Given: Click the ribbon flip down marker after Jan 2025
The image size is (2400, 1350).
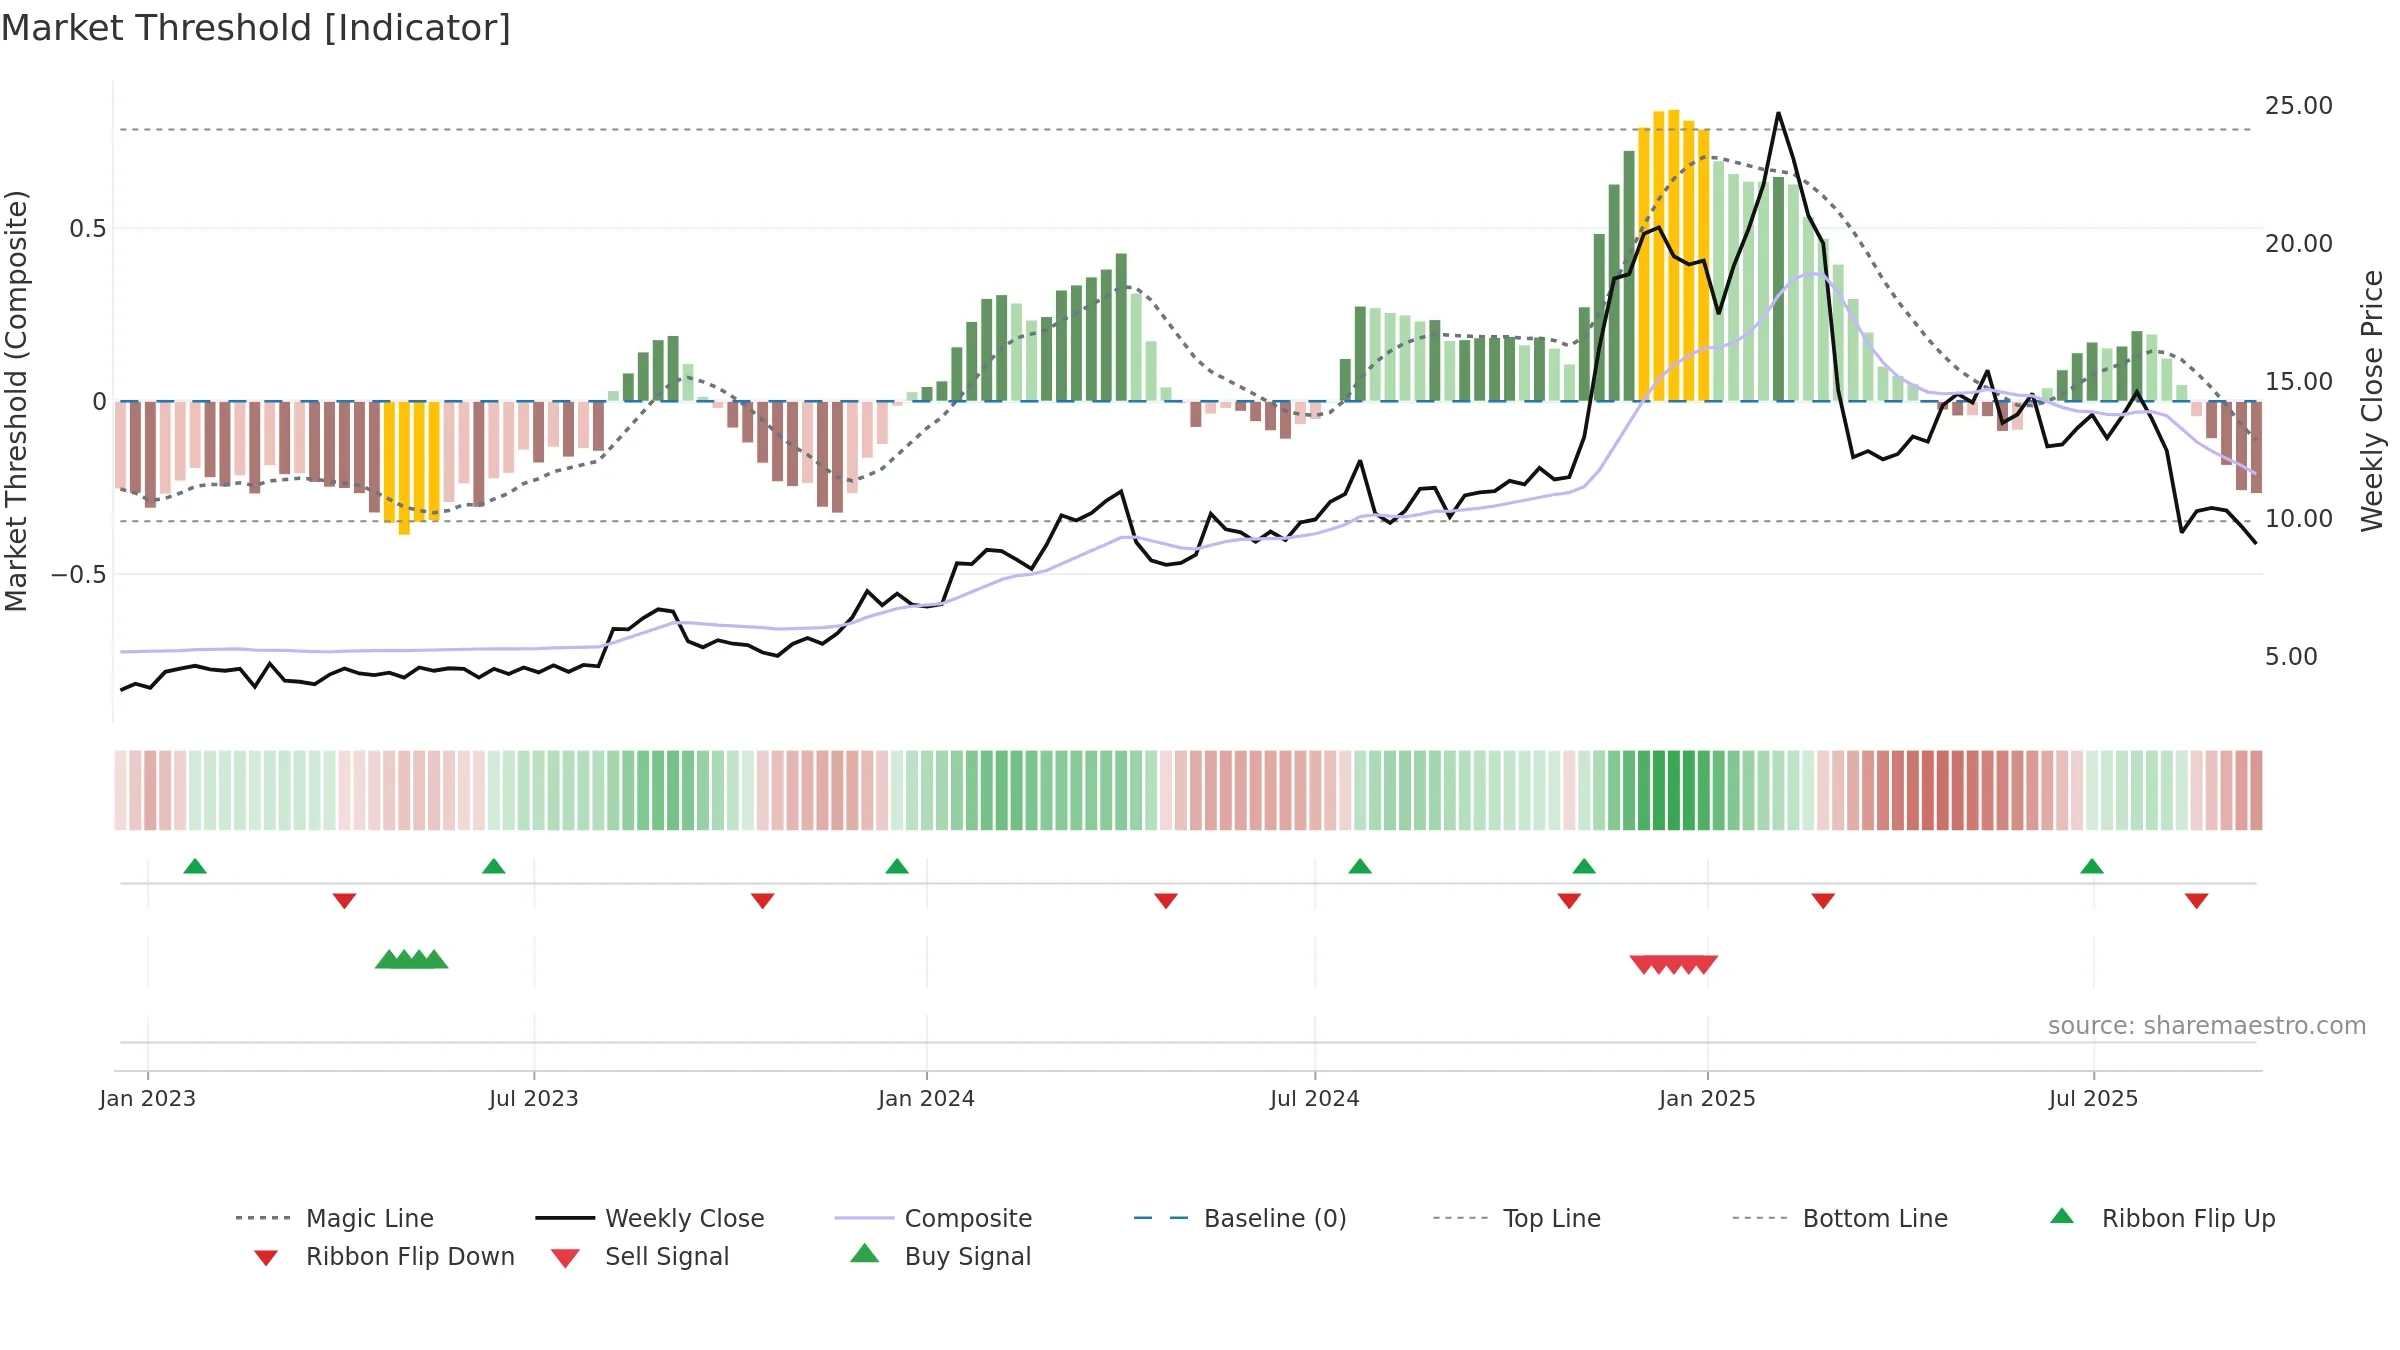Looking at the screenshot, I should 1823,901.
